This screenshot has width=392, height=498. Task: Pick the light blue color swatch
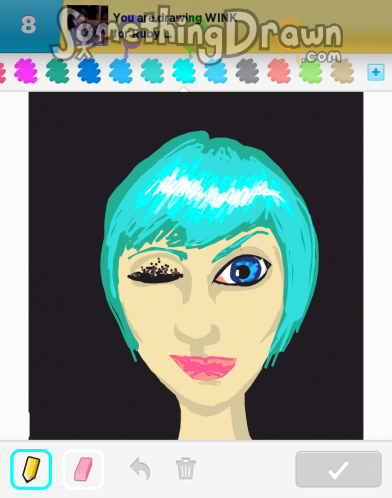216,71
